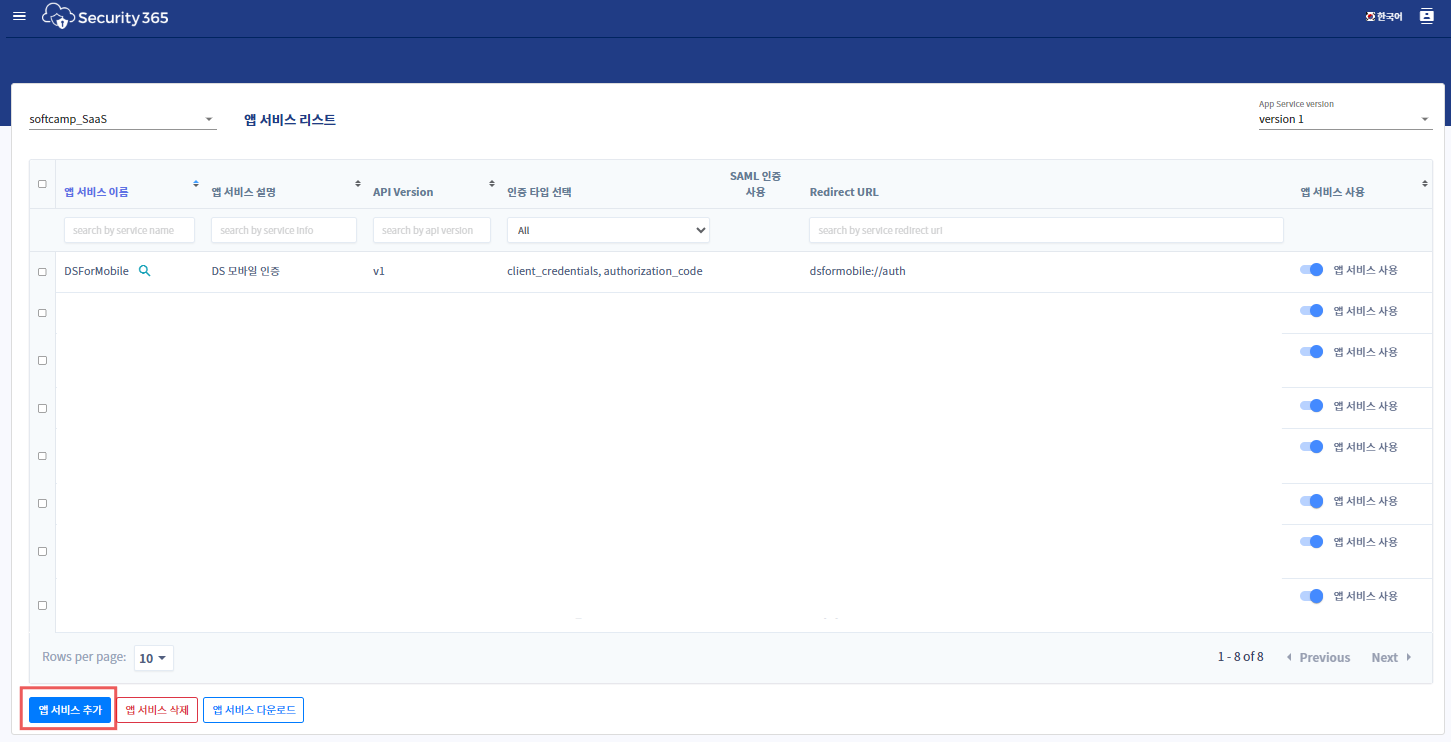1451x742 pixels.
Task: Expand the softcamp_SaaS tenant dropdown
Action: click(122, 119)
